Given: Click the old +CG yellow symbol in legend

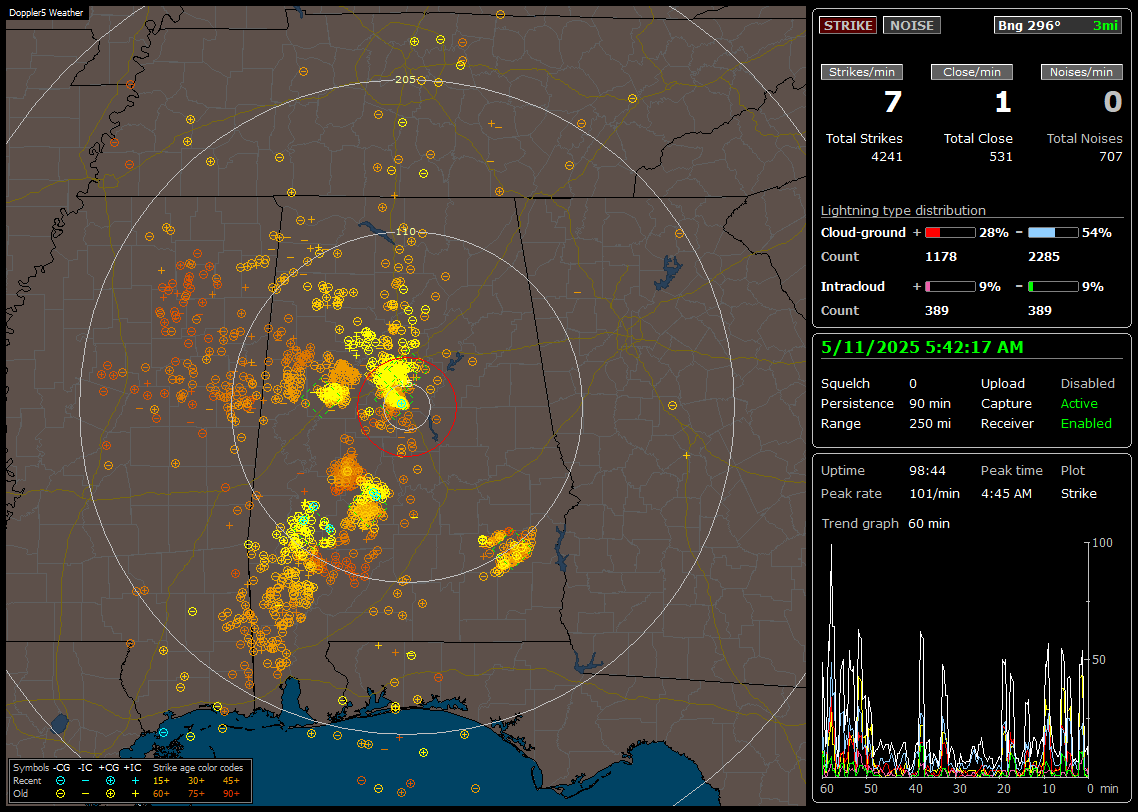Looking at the screenshot, I should (110, 794).
